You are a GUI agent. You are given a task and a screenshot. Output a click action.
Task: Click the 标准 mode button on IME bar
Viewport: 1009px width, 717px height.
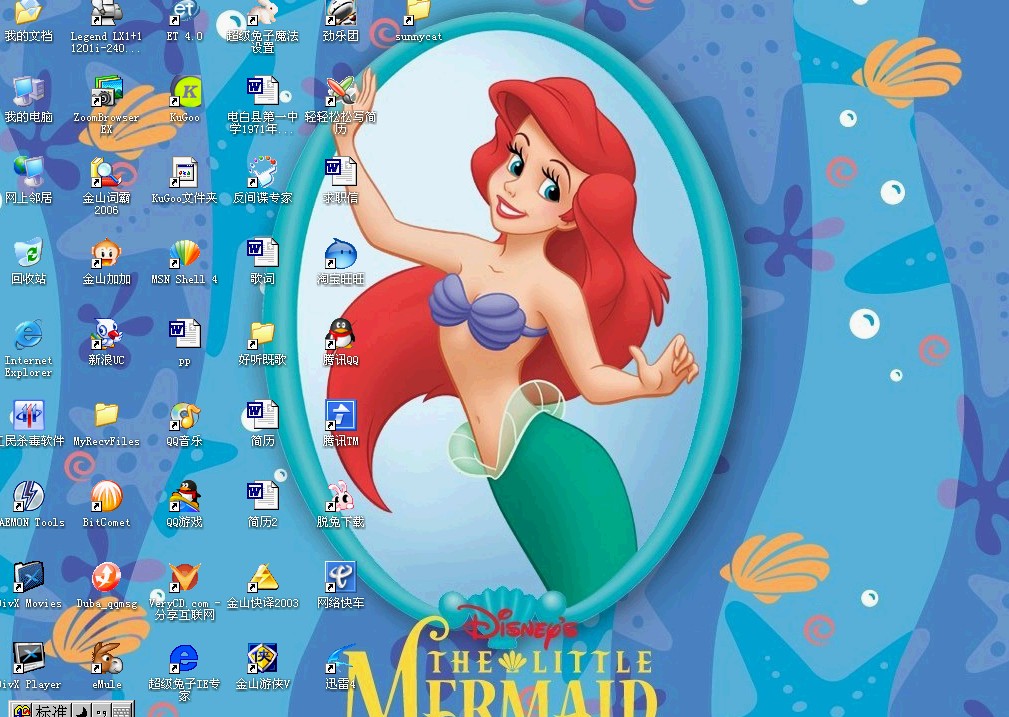tap(52, 710)
